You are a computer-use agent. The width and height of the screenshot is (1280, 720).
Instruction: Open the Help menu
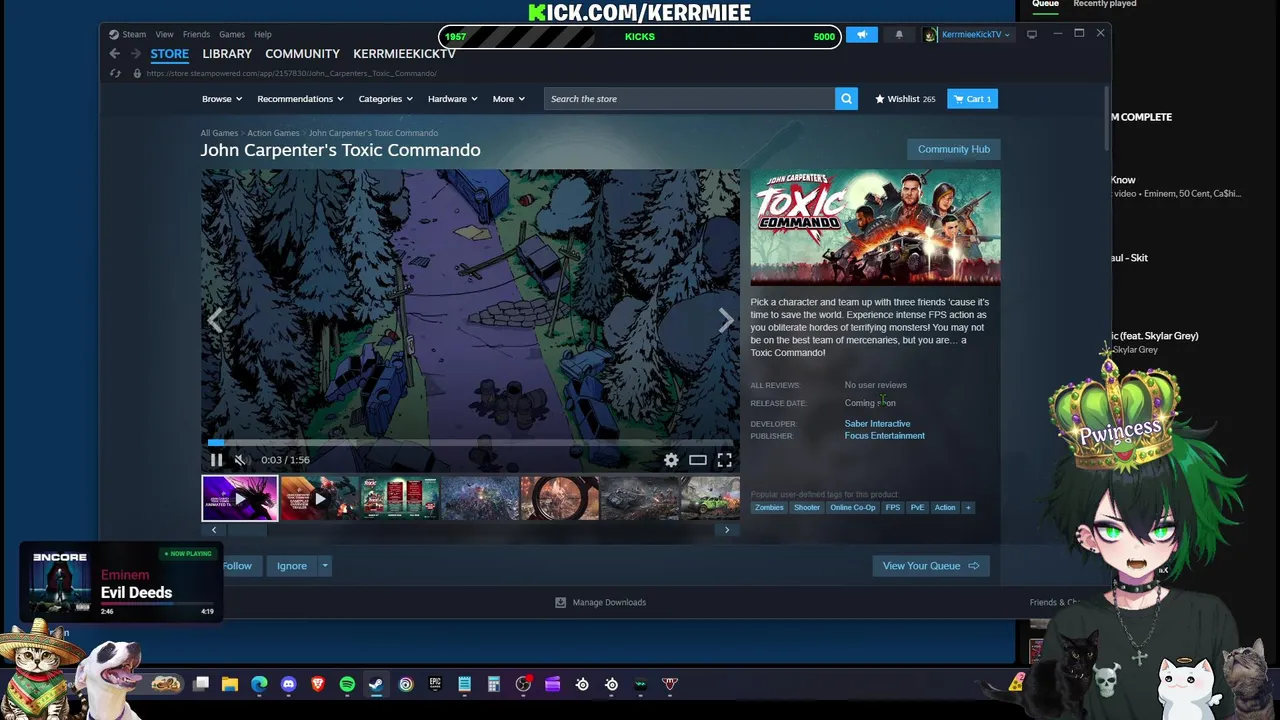[263, 34]
